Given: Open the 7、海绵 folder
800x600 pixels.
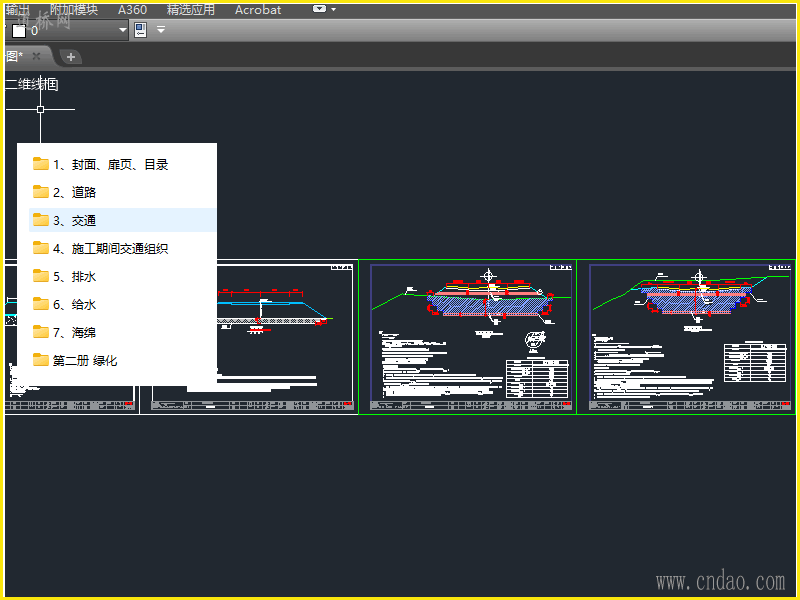Looking at the screenshot, I should (122, 333).
